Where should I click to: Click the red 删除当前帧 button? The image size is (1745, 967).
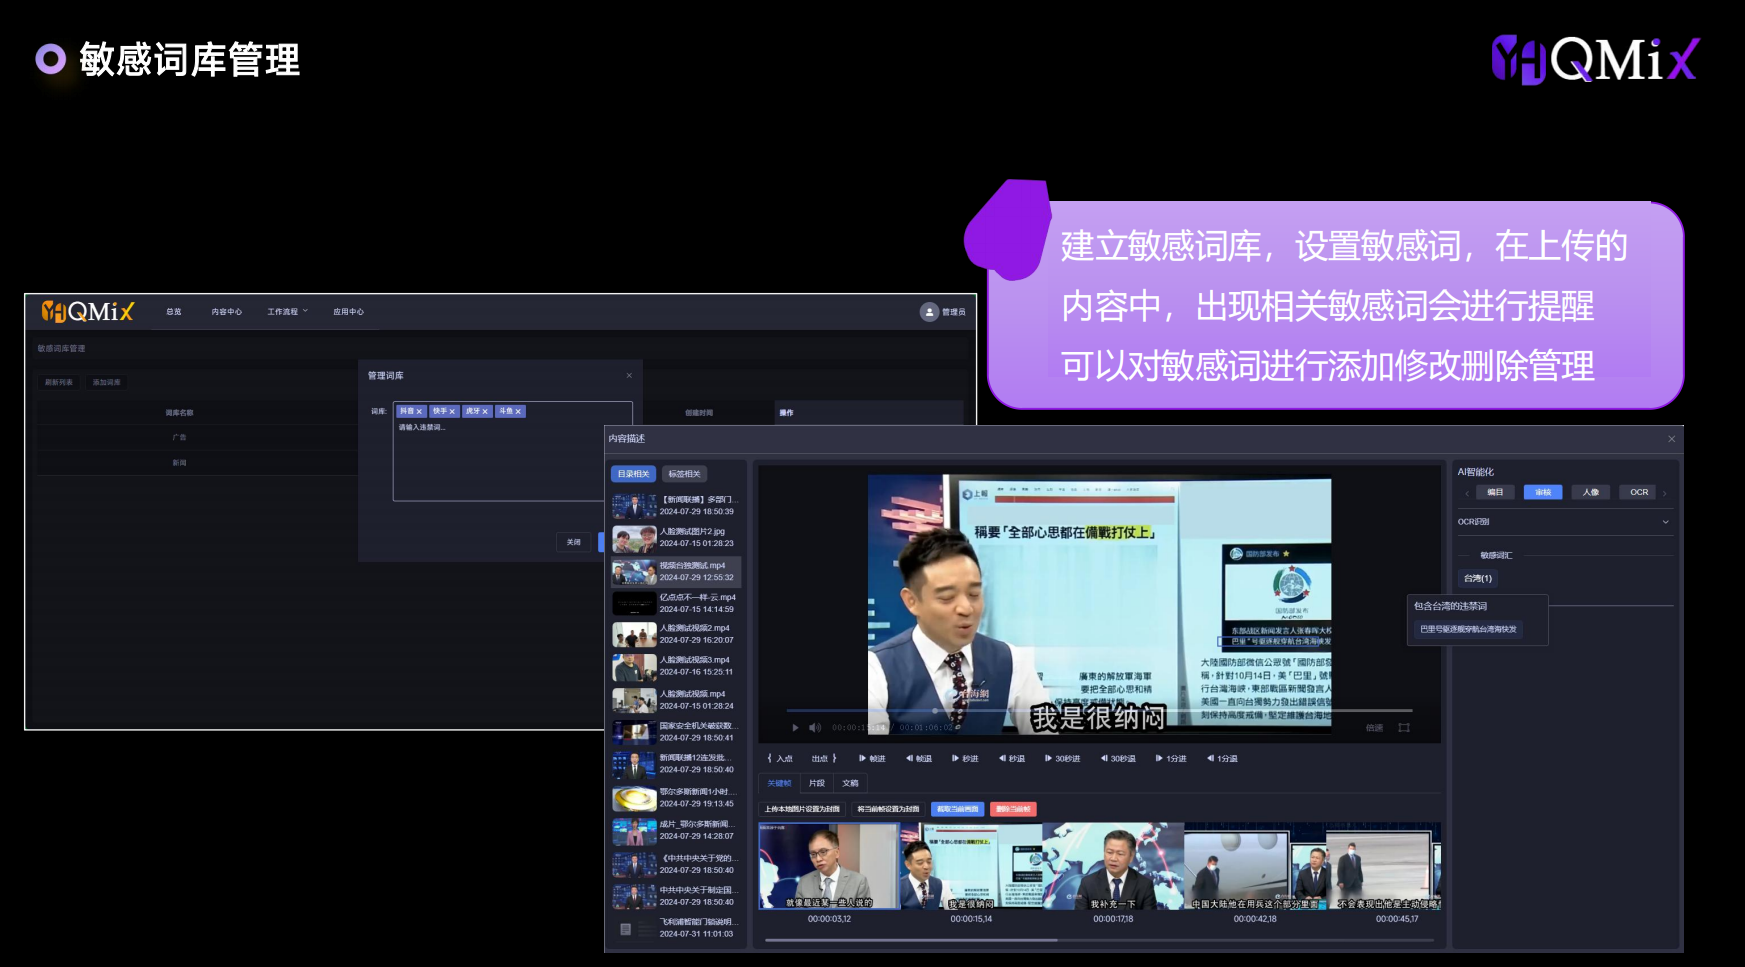[1013, 809]
